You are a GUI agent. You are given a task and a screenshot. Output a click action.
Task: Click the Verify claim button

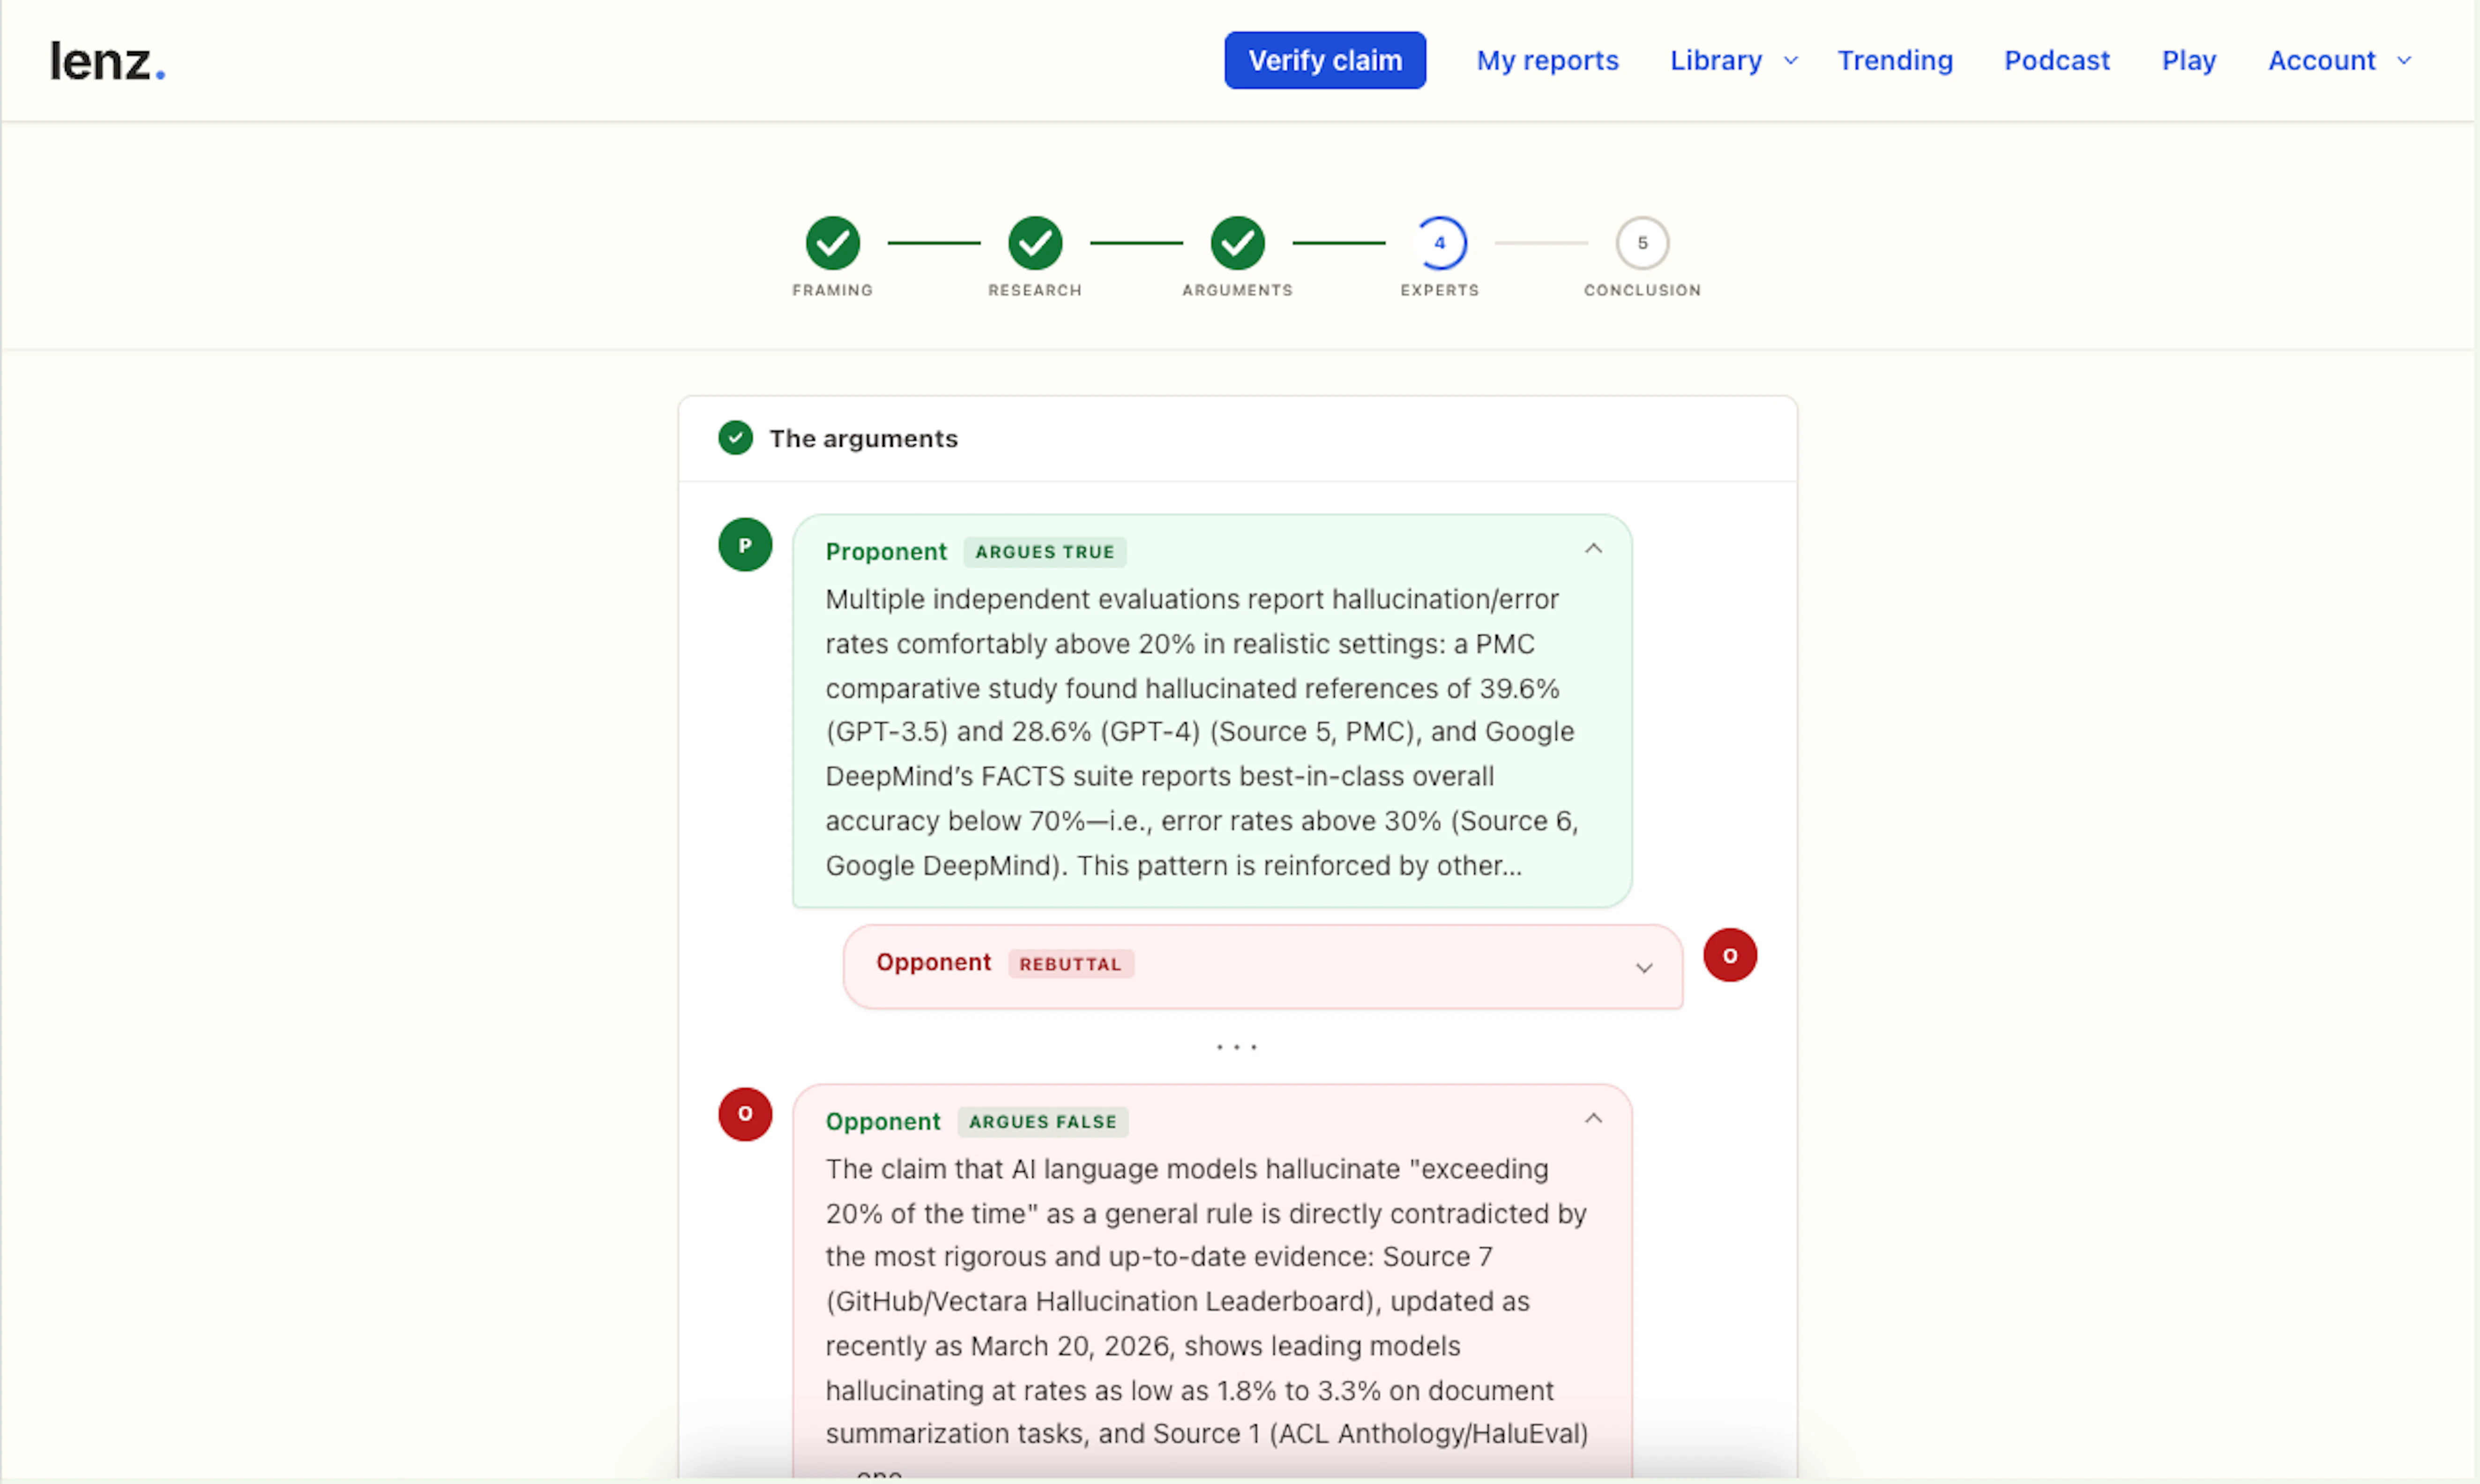click(1324, 60)
